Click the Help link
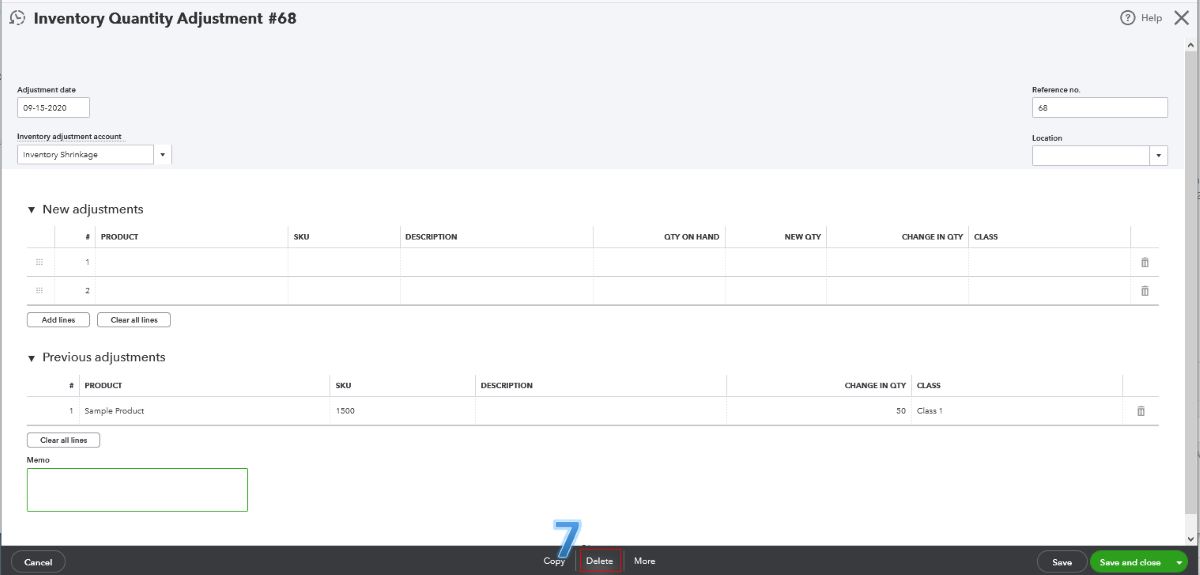The image size is (1200, 575). click(1151, 18)
